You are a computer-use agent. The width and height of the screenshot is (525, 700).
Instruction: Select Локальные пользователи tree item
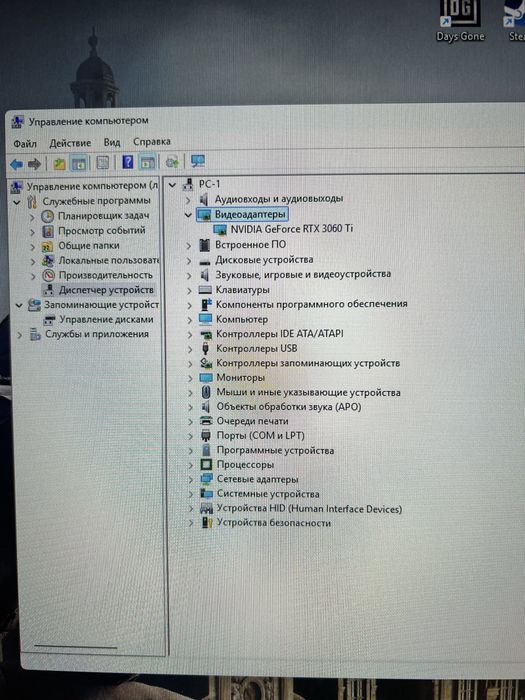click(x=109, y=260)
